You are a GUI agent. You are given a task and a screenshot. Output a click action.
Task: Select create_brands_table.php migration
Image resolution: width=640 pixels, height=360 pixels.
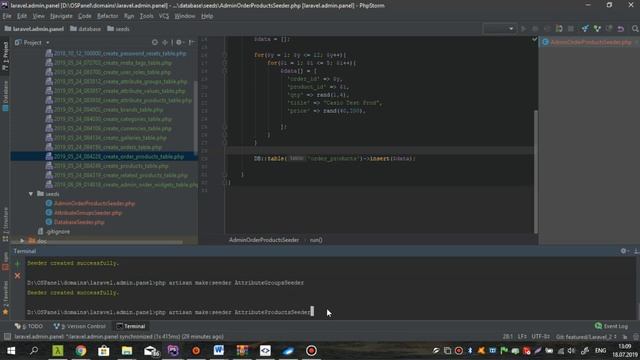tap(104, 110)
